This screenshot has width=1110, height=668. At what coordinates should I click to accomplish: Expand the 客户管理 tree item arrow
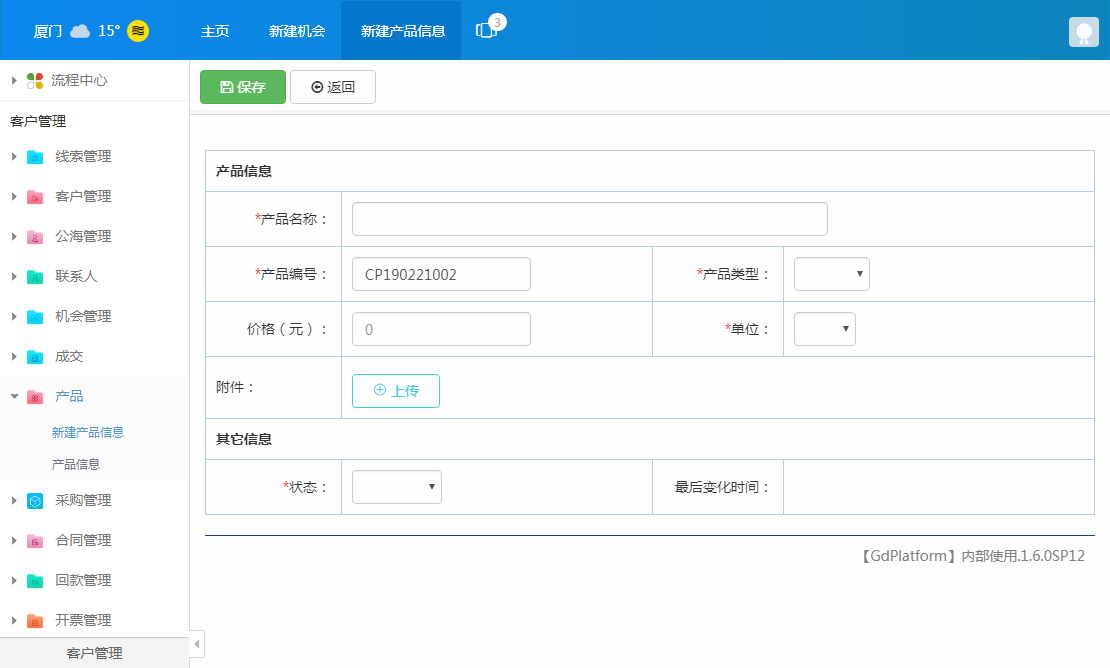pyautogui.click(x=14, y=197)
